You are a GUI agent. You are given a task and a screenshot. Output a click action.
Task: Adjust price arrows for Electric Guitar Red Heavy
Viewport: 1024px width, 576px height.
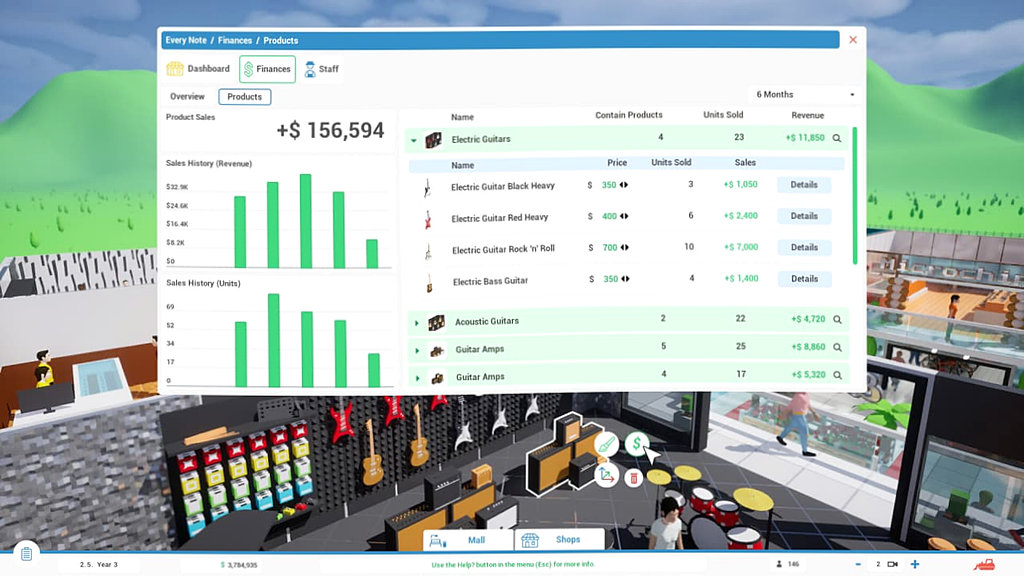pos(624,216)
